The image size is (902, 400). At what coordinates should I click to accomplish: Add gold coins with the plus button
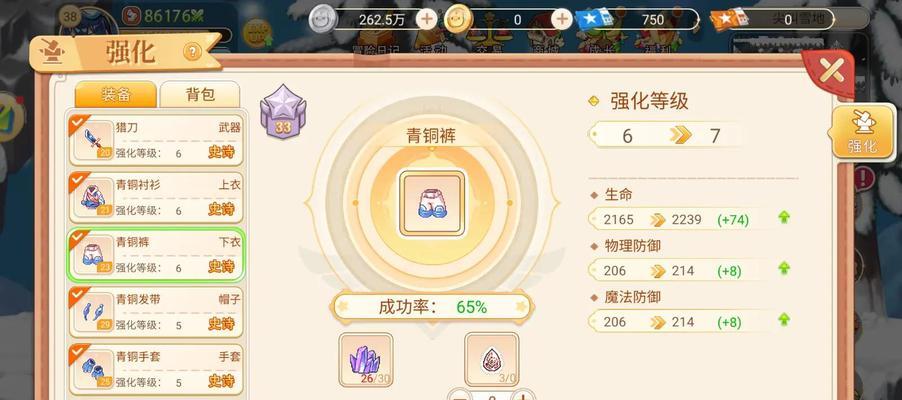coord(562,20)
